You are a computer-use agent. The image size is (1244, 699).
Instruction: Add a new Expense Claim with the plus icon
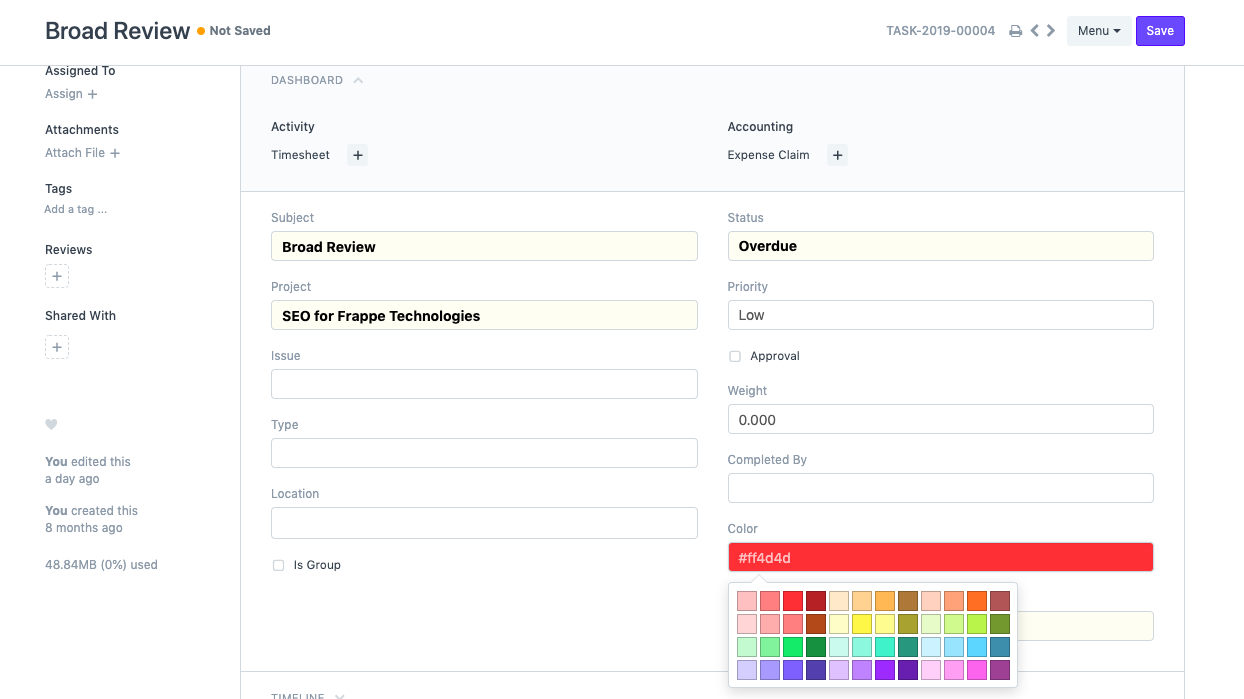837,155
